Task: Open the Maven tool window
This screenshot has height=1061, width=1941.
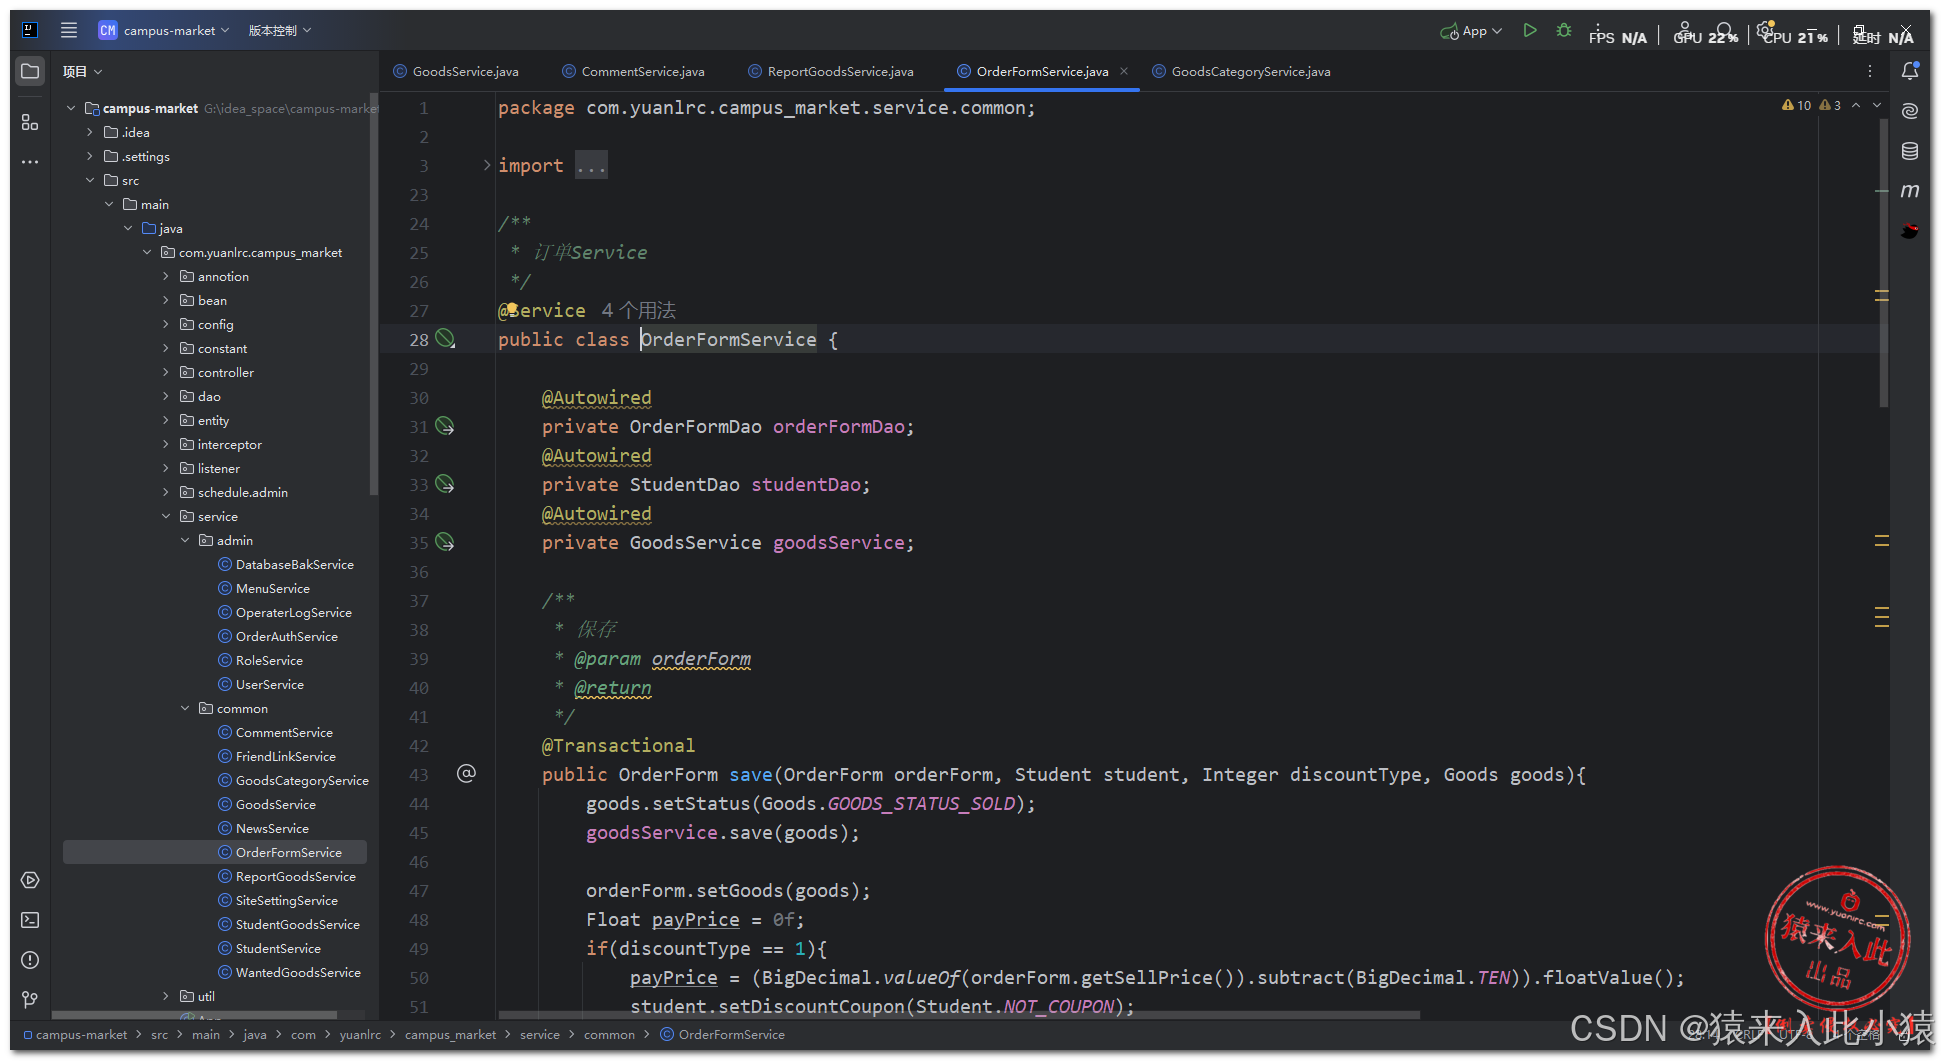Action: pos(1910,191)
